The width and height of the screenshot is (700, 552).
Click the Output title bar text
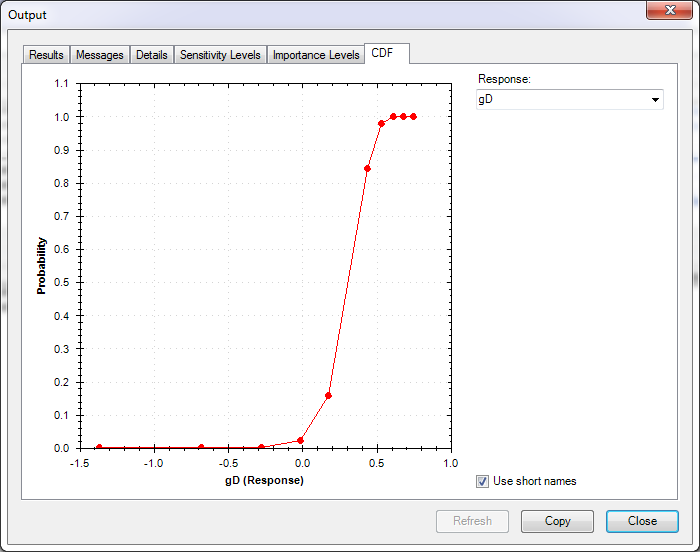[27, 15]
